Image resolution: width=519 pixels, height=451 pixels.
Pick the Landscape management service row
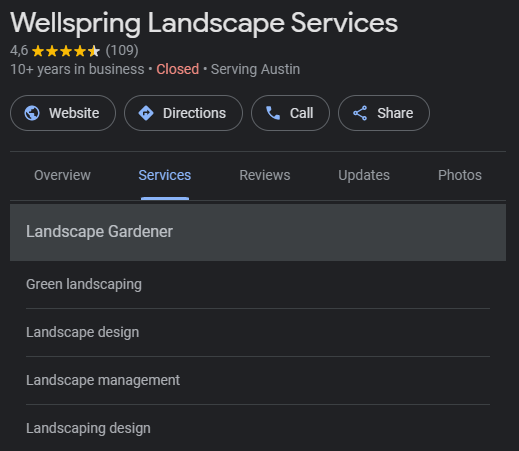(258, 381)
